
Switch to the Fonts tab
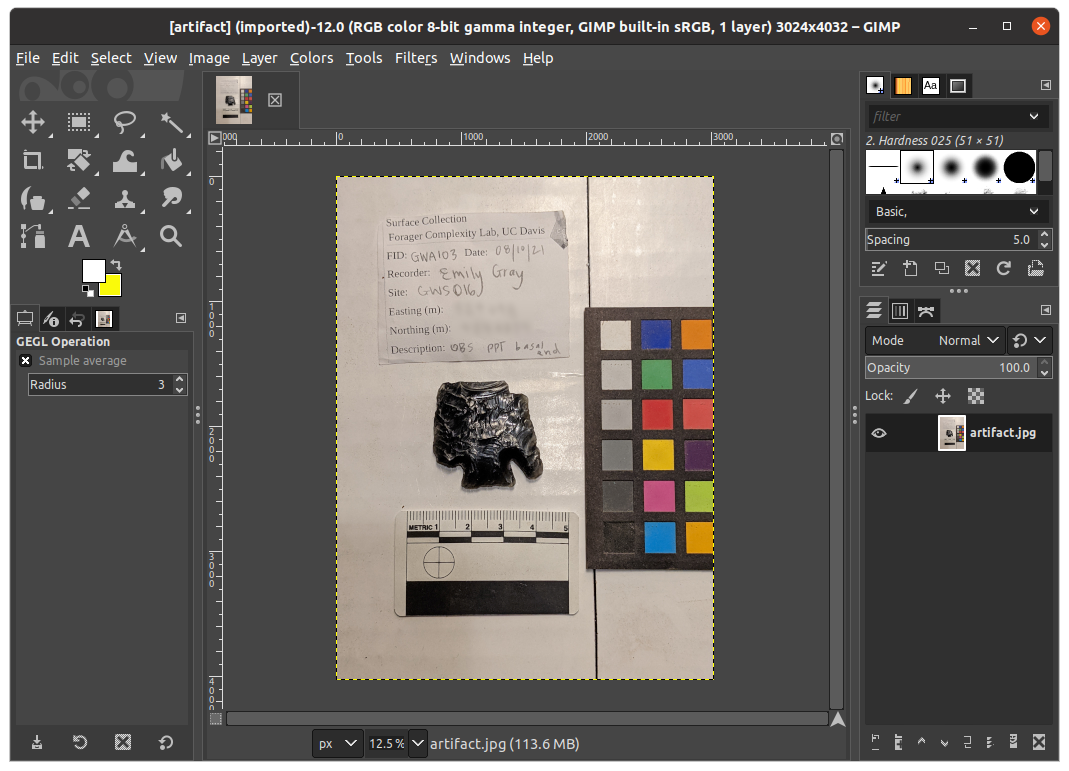click(x=931, y=85)
